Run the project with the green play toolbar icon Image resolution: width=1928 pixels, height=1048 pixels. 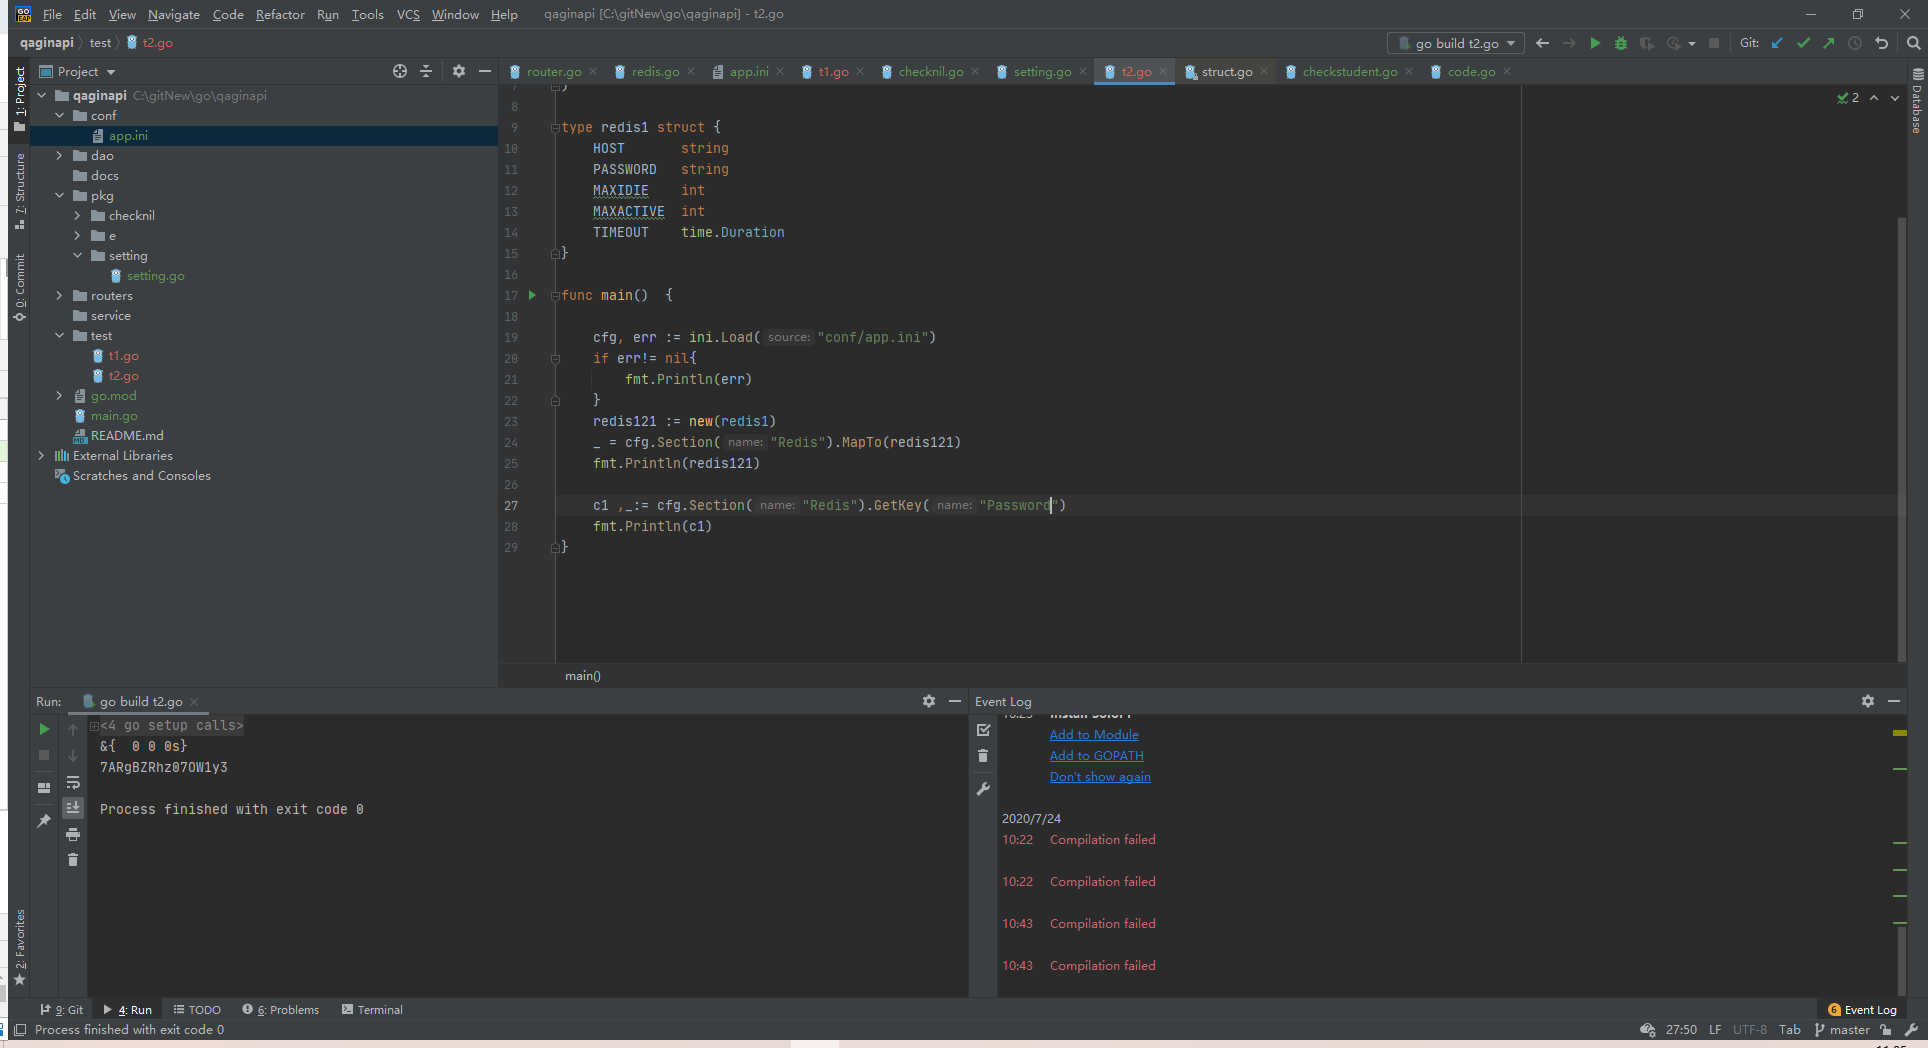[1596, 43]
